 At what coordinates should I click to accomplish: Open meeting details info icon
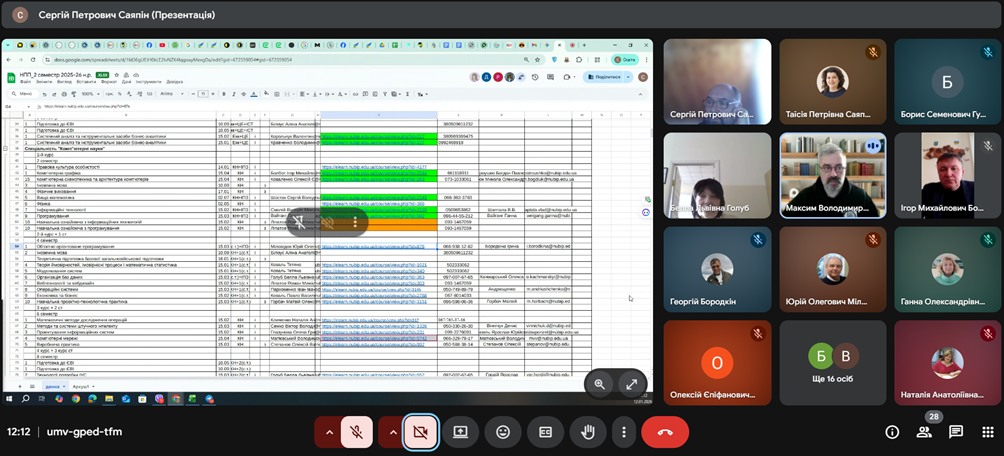892,432
